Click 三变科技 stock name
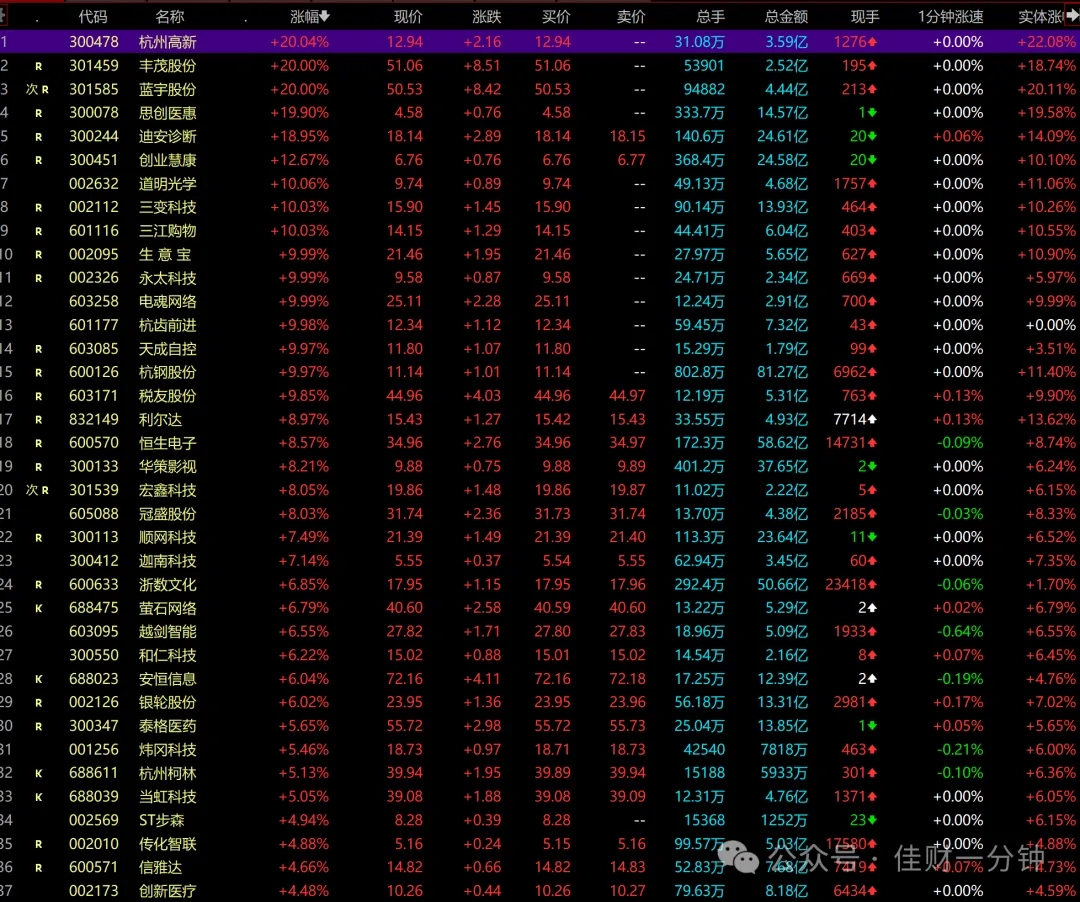 click(x=167, y=207)
